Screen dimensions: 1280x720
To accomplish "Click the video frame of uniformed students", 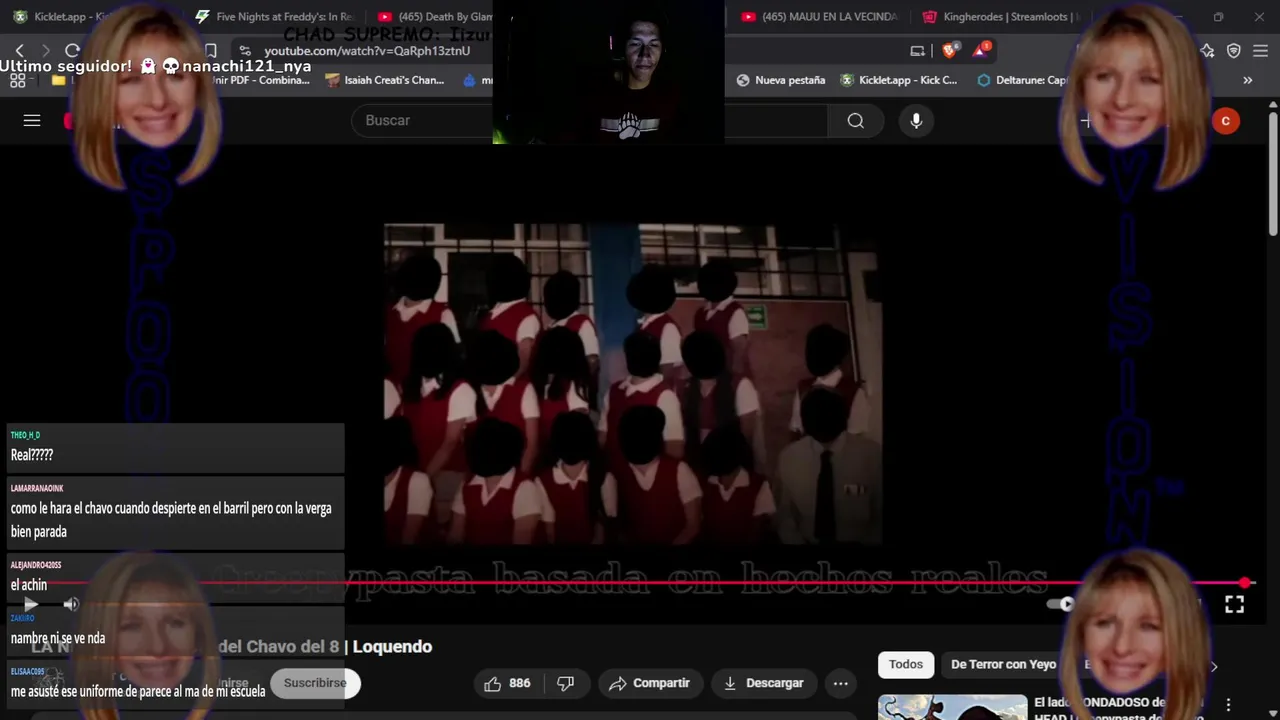I will click(x=632, y=383).
